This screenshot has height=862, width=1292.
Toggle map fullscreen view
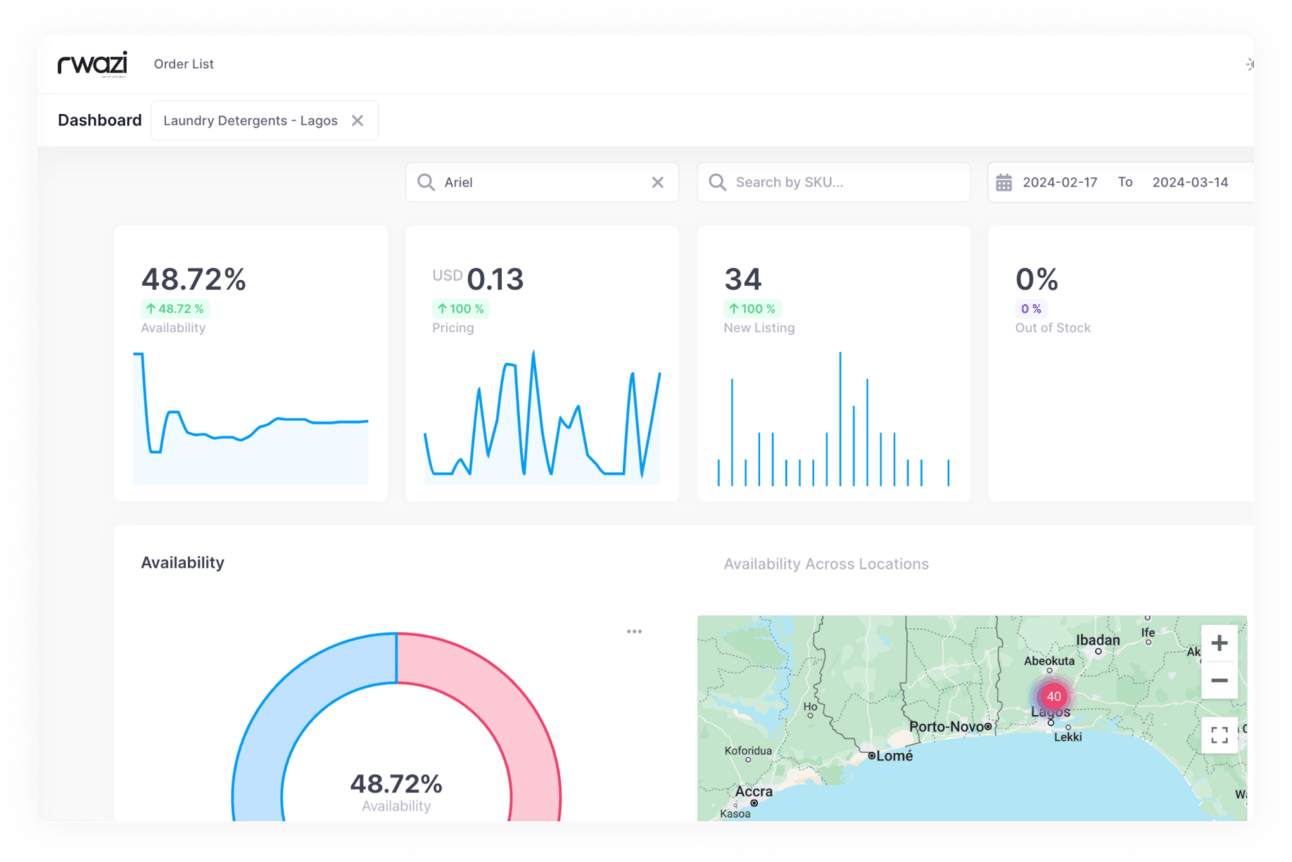pos(1219,735)
